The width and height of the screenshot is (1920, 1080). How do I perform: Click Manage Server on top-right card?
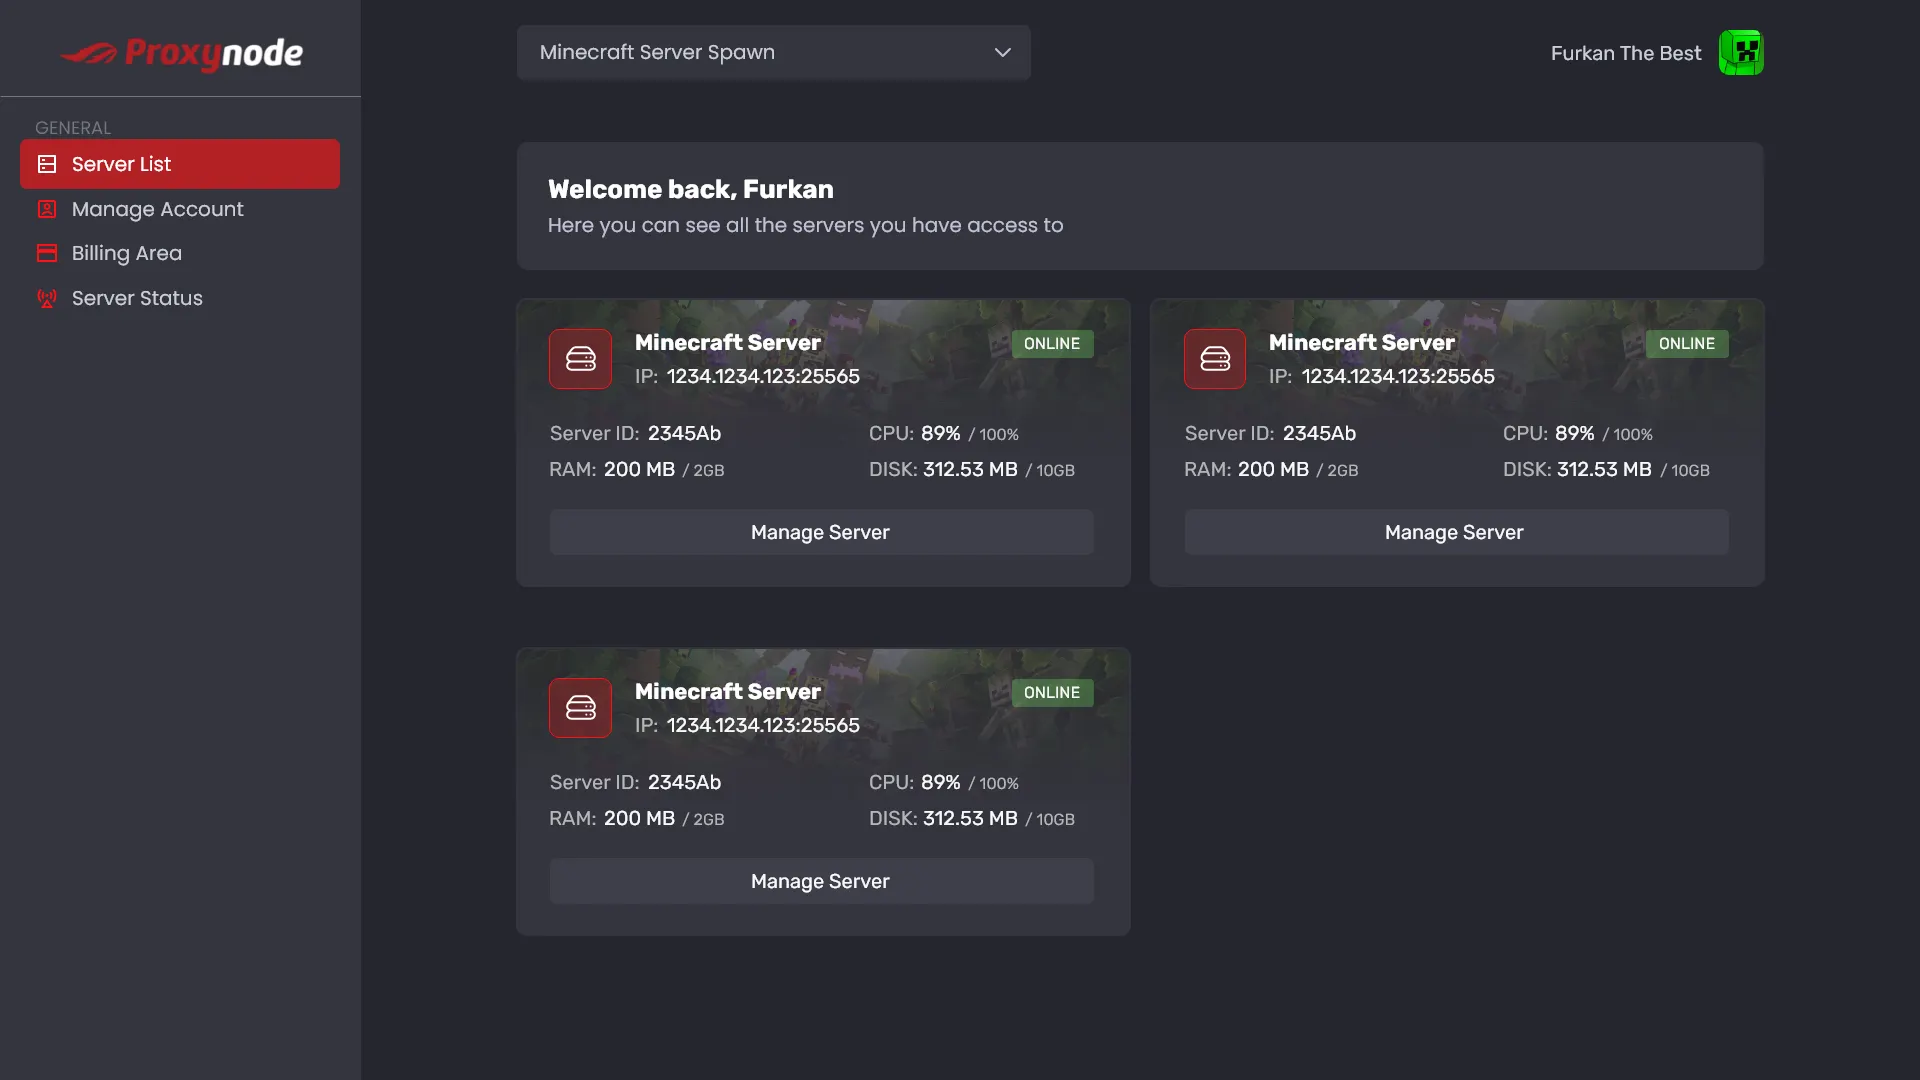(x=1455, y=532)
